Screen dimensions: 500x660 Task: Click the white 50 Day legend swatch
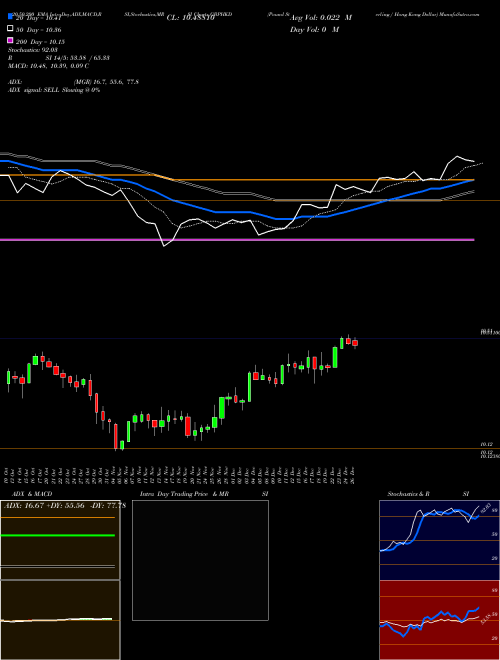[10, 29]
